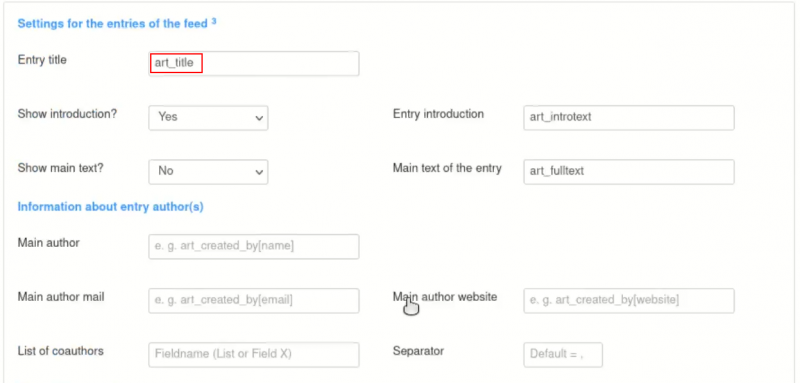Click the Entry title label
The width and height of the screenshot is (800, 383).
pyautogui.click(x=42, y=60)
